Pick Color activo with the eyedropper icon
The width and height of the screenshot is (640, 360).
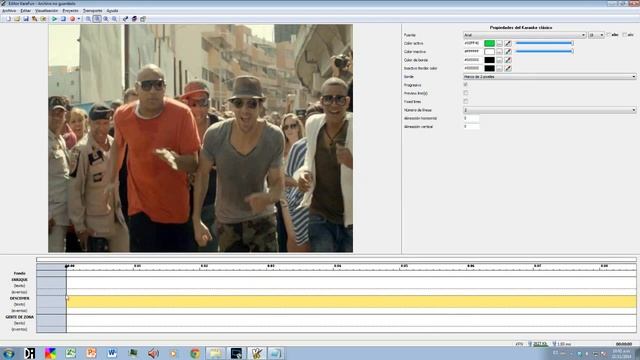pyautogui.click(x=508, y=43)
